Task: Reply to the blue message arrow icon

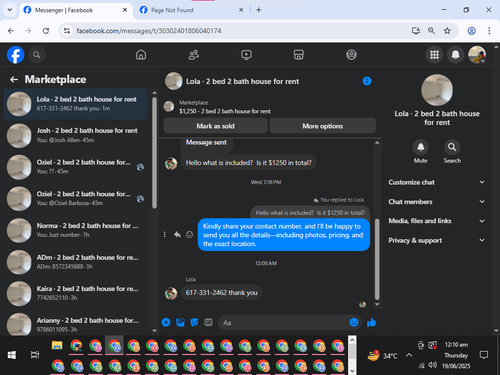Action: [x=177, y=235]
